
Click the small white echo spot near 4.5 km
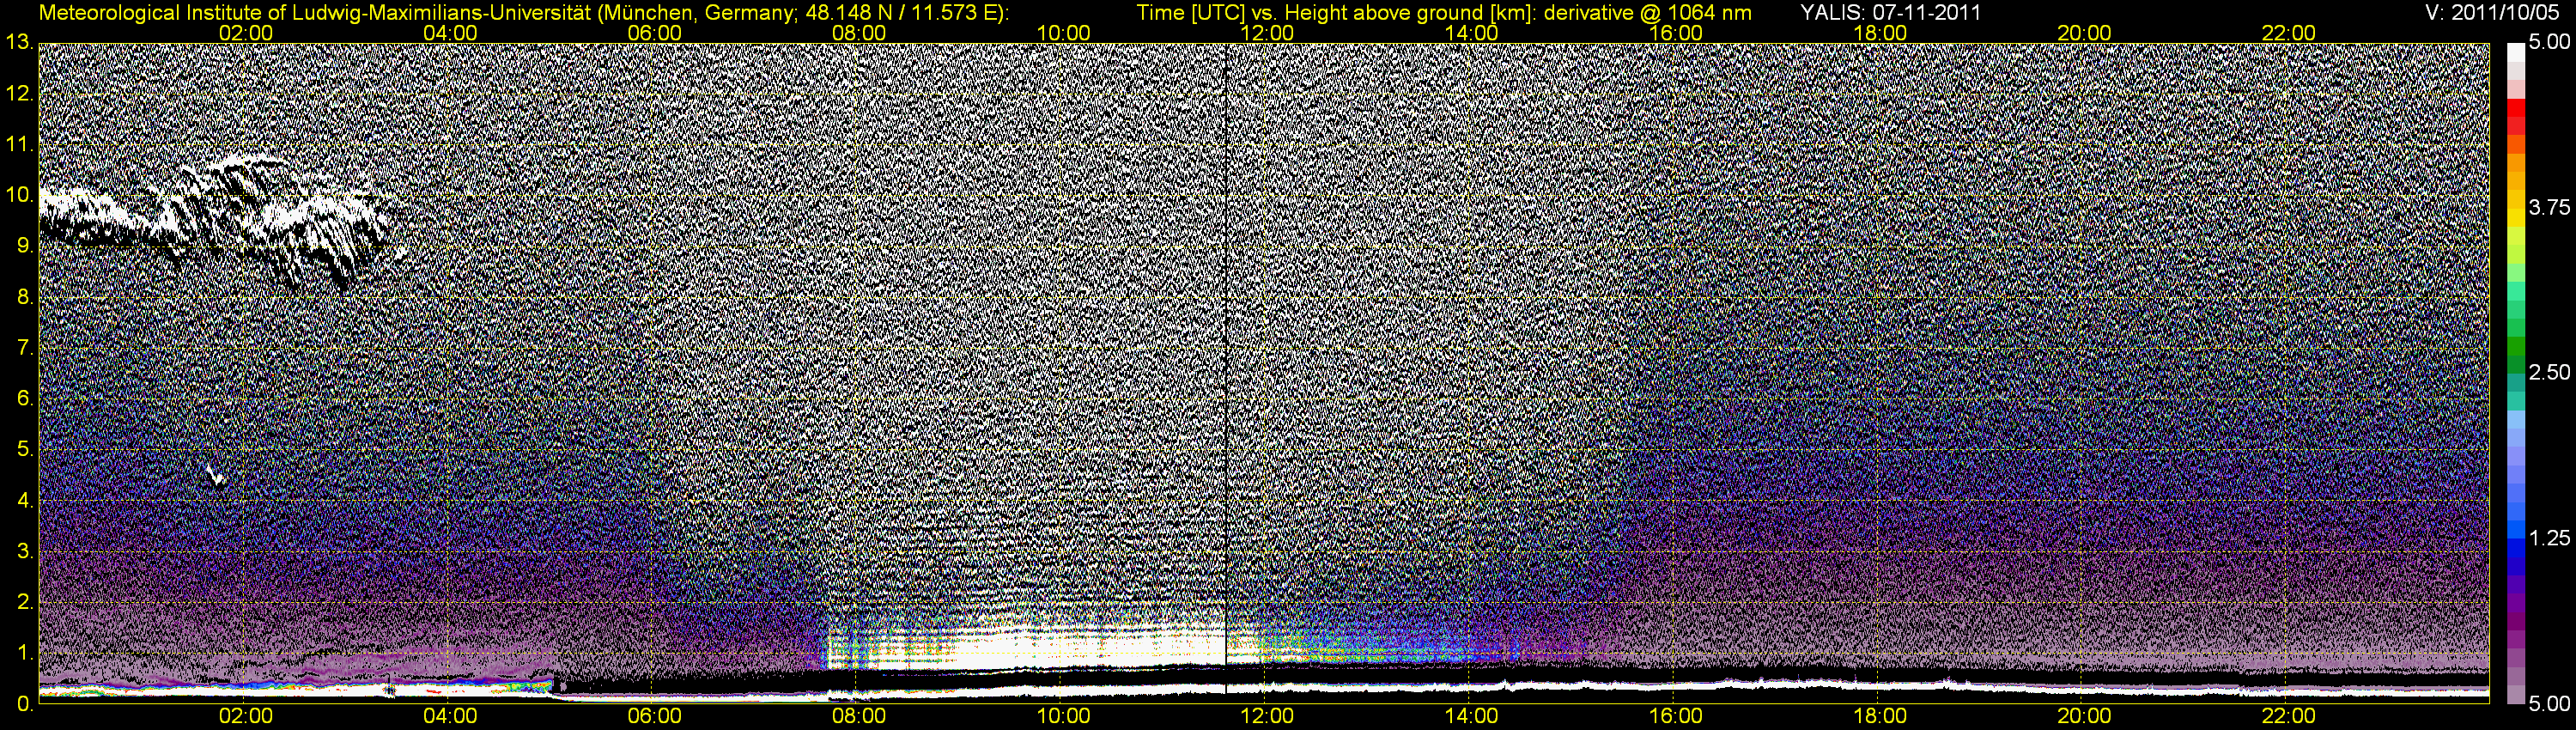pyautogui.click(x=214, y=475)
